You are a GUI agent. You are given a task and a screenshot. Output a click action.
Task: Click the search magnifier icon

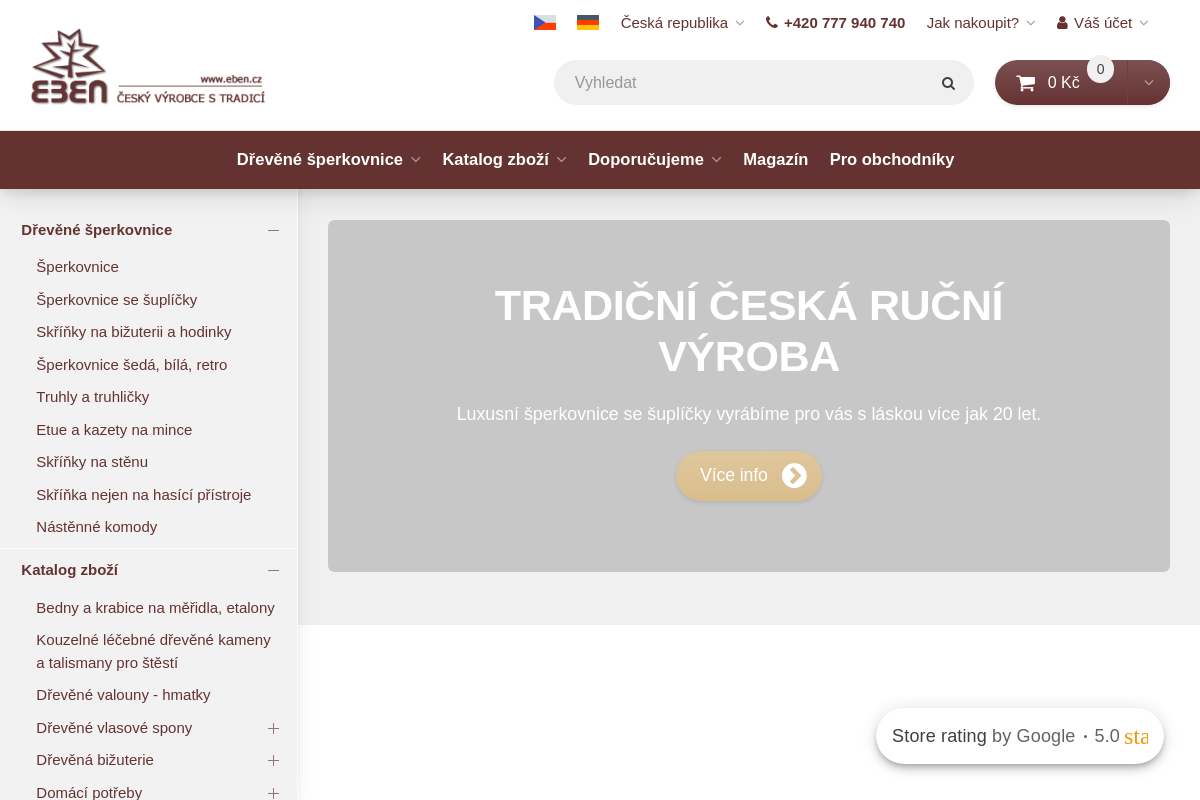click(x=948, y=83)
